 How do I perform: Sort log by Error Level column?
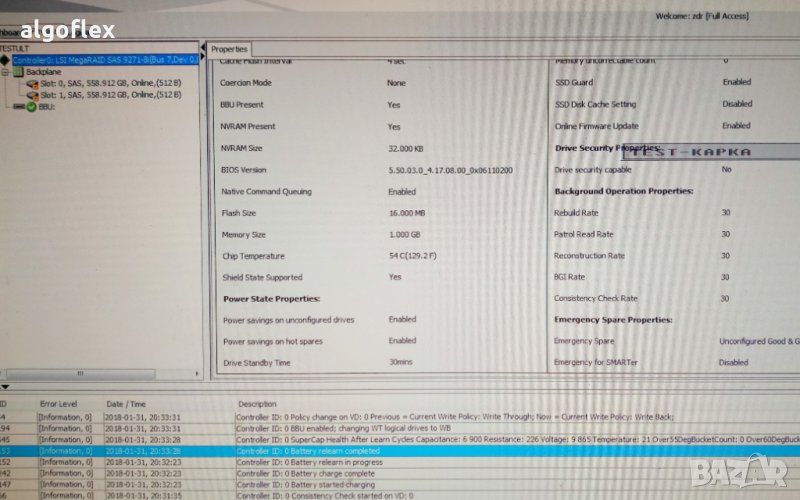pos(60,403)
